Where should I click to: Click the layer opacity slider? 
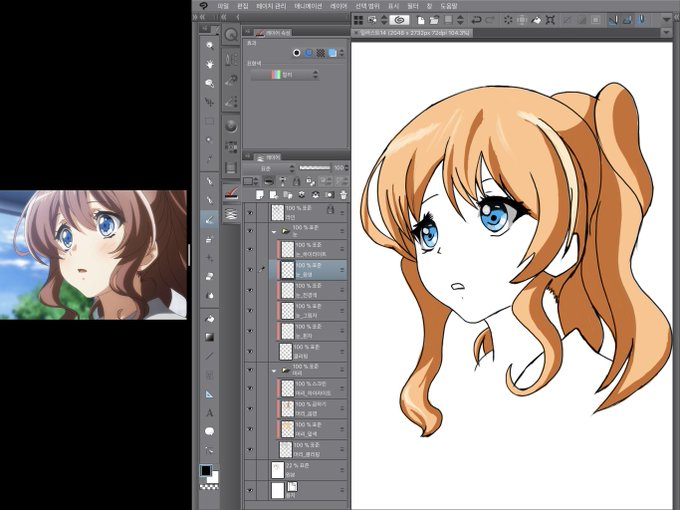[x=315, y=167]
